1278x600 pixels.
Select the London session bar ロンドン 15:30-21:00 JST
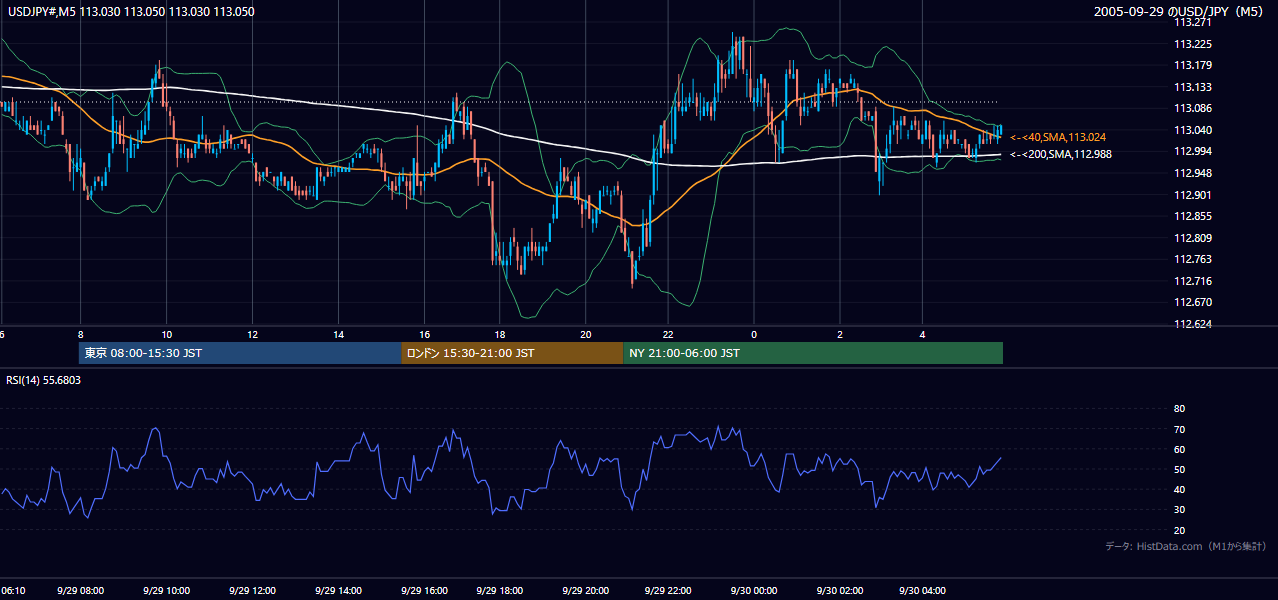pyautogui.click(x=512, y=353)
